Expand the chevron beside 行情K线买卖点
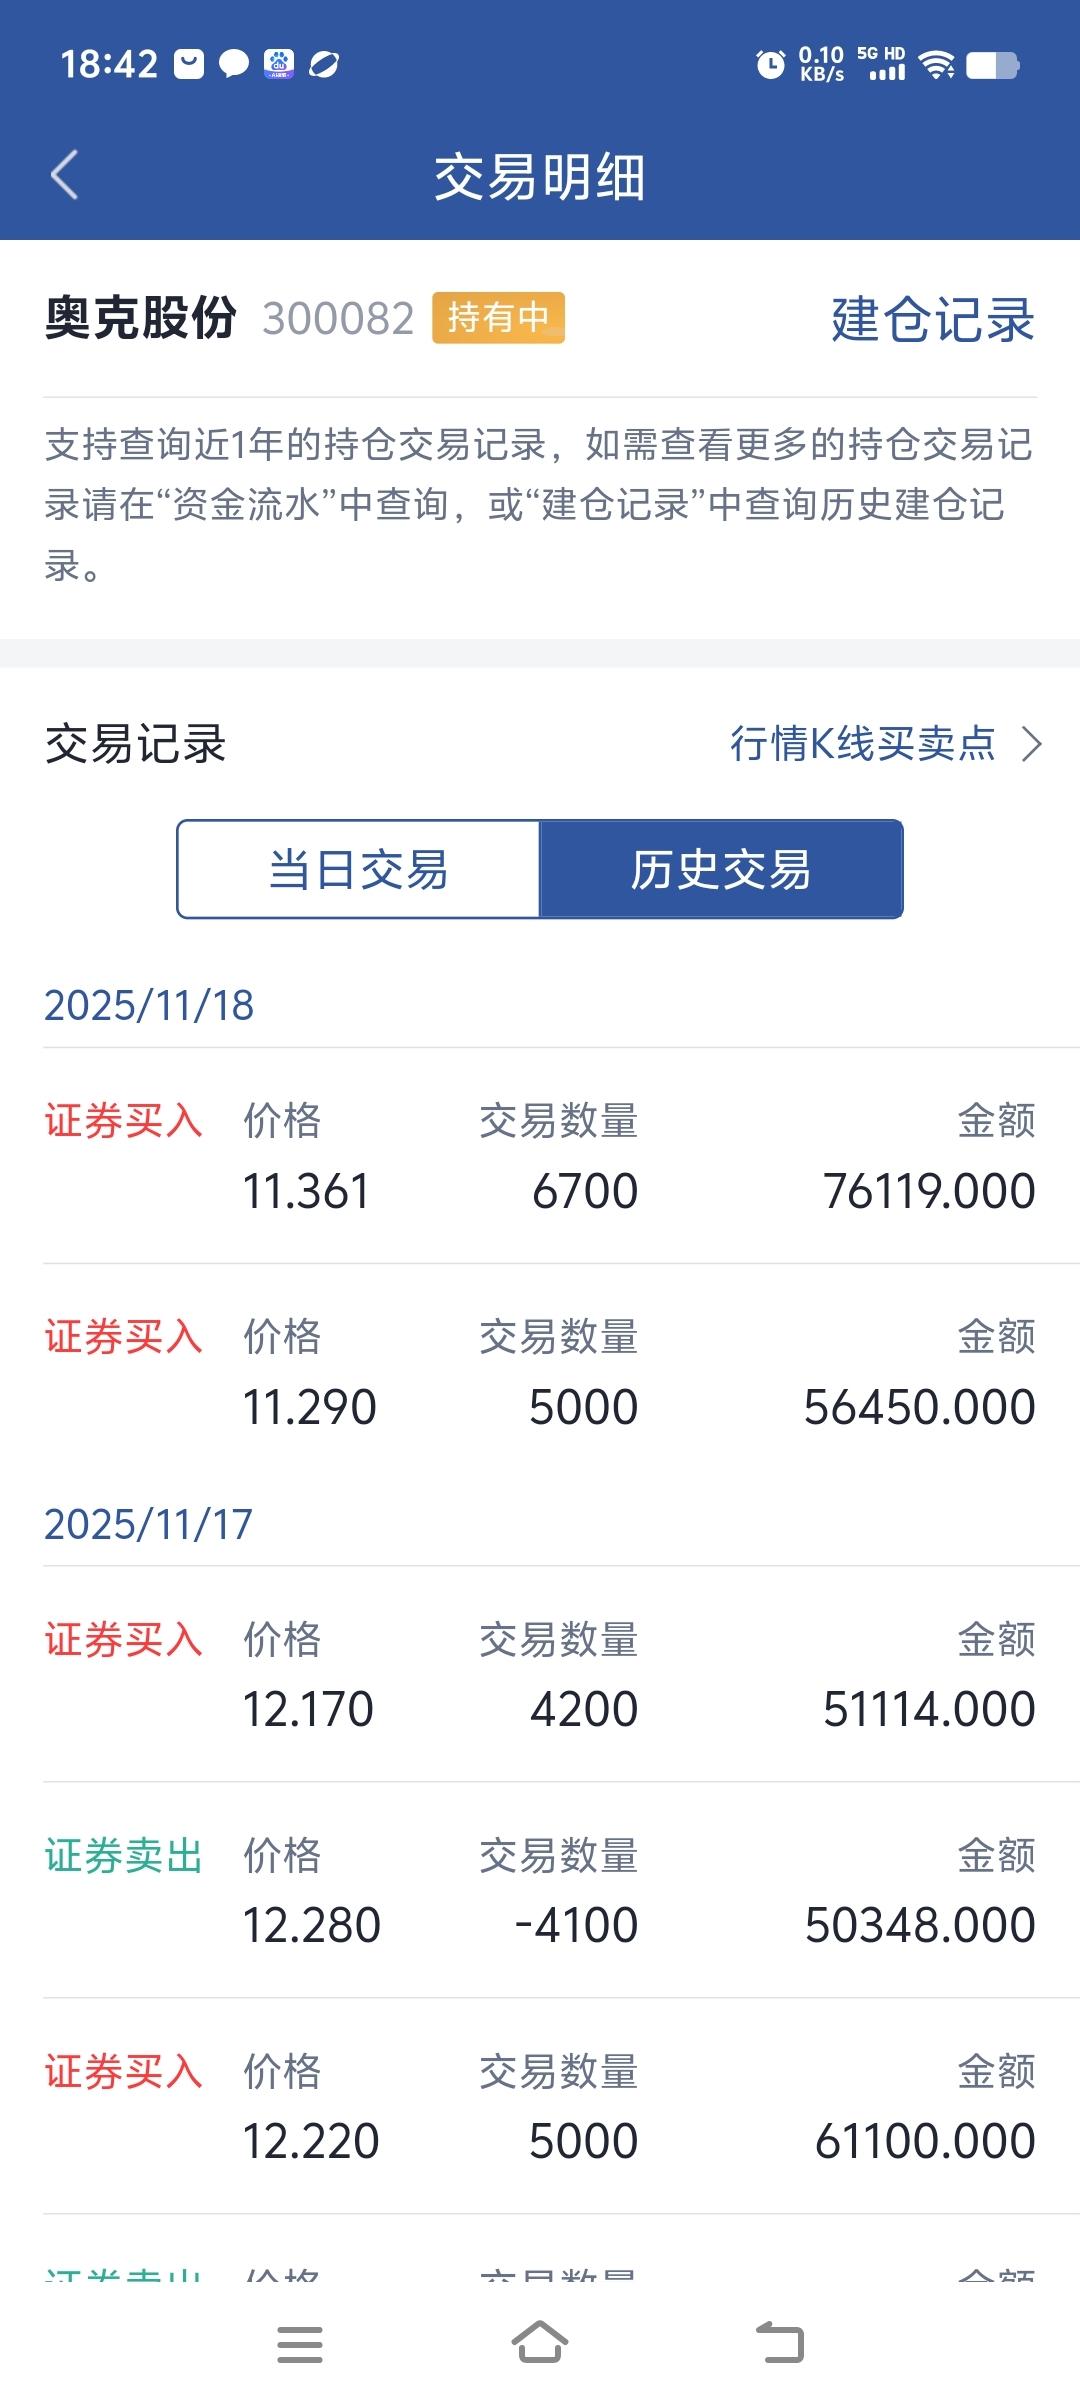This screenshot has height=2408, width=1080. pos(1032,744)
